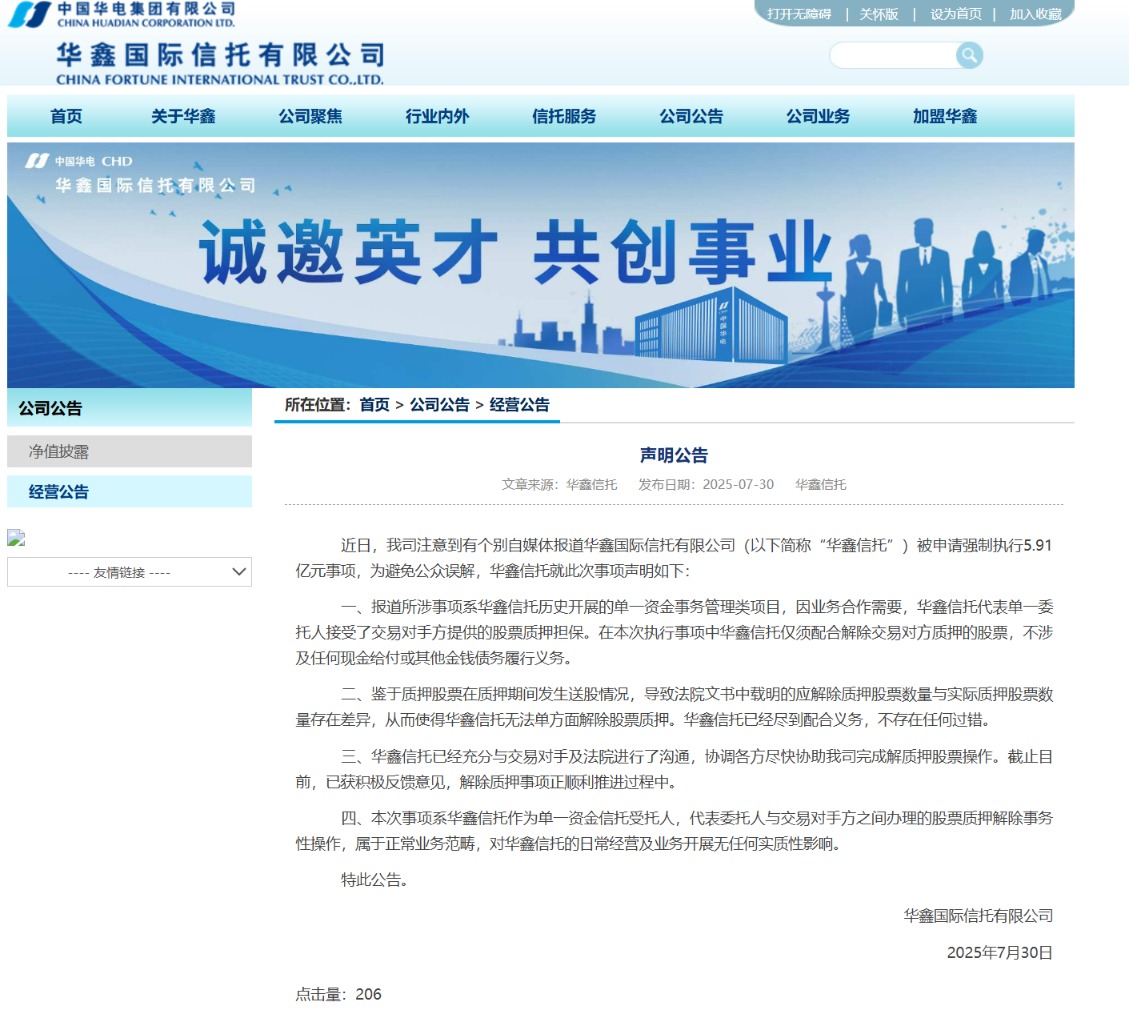The image size is (1129, 1010).
Task: Click 加入收藏 link
Action: click(1035, 14)
